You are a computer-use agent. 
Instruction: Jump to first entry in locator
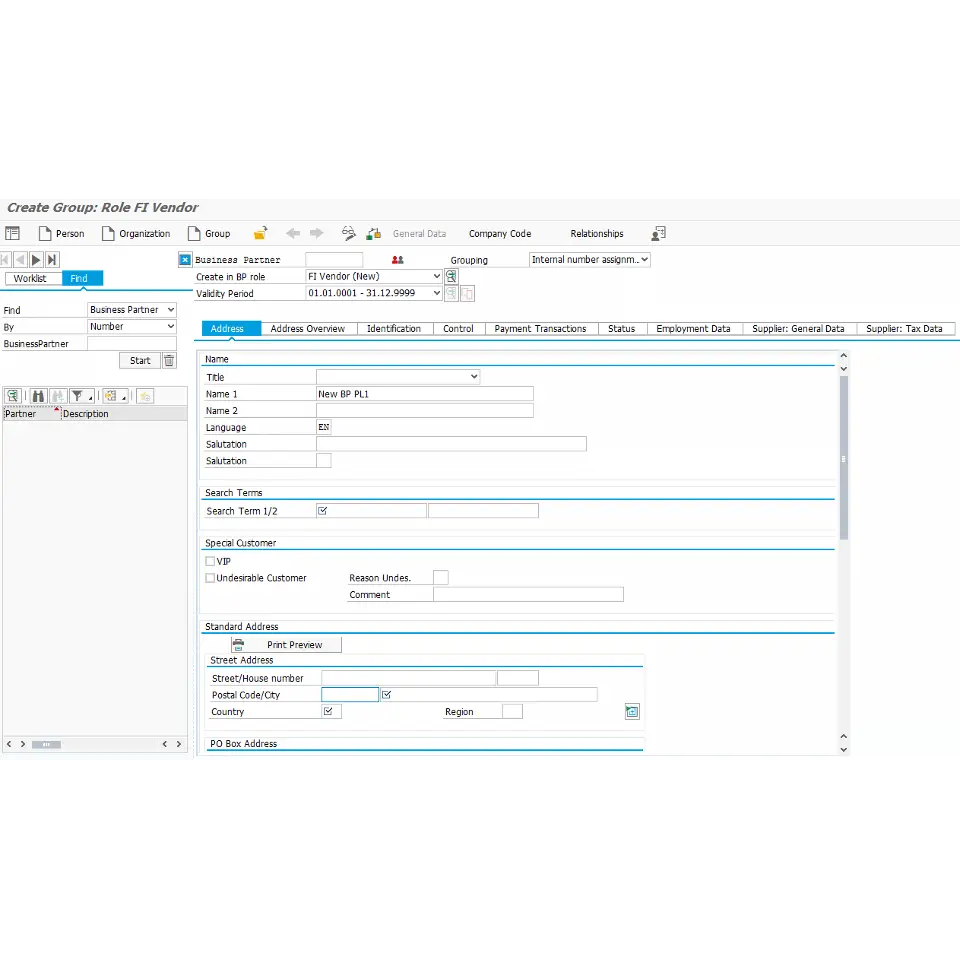point(5,260)
